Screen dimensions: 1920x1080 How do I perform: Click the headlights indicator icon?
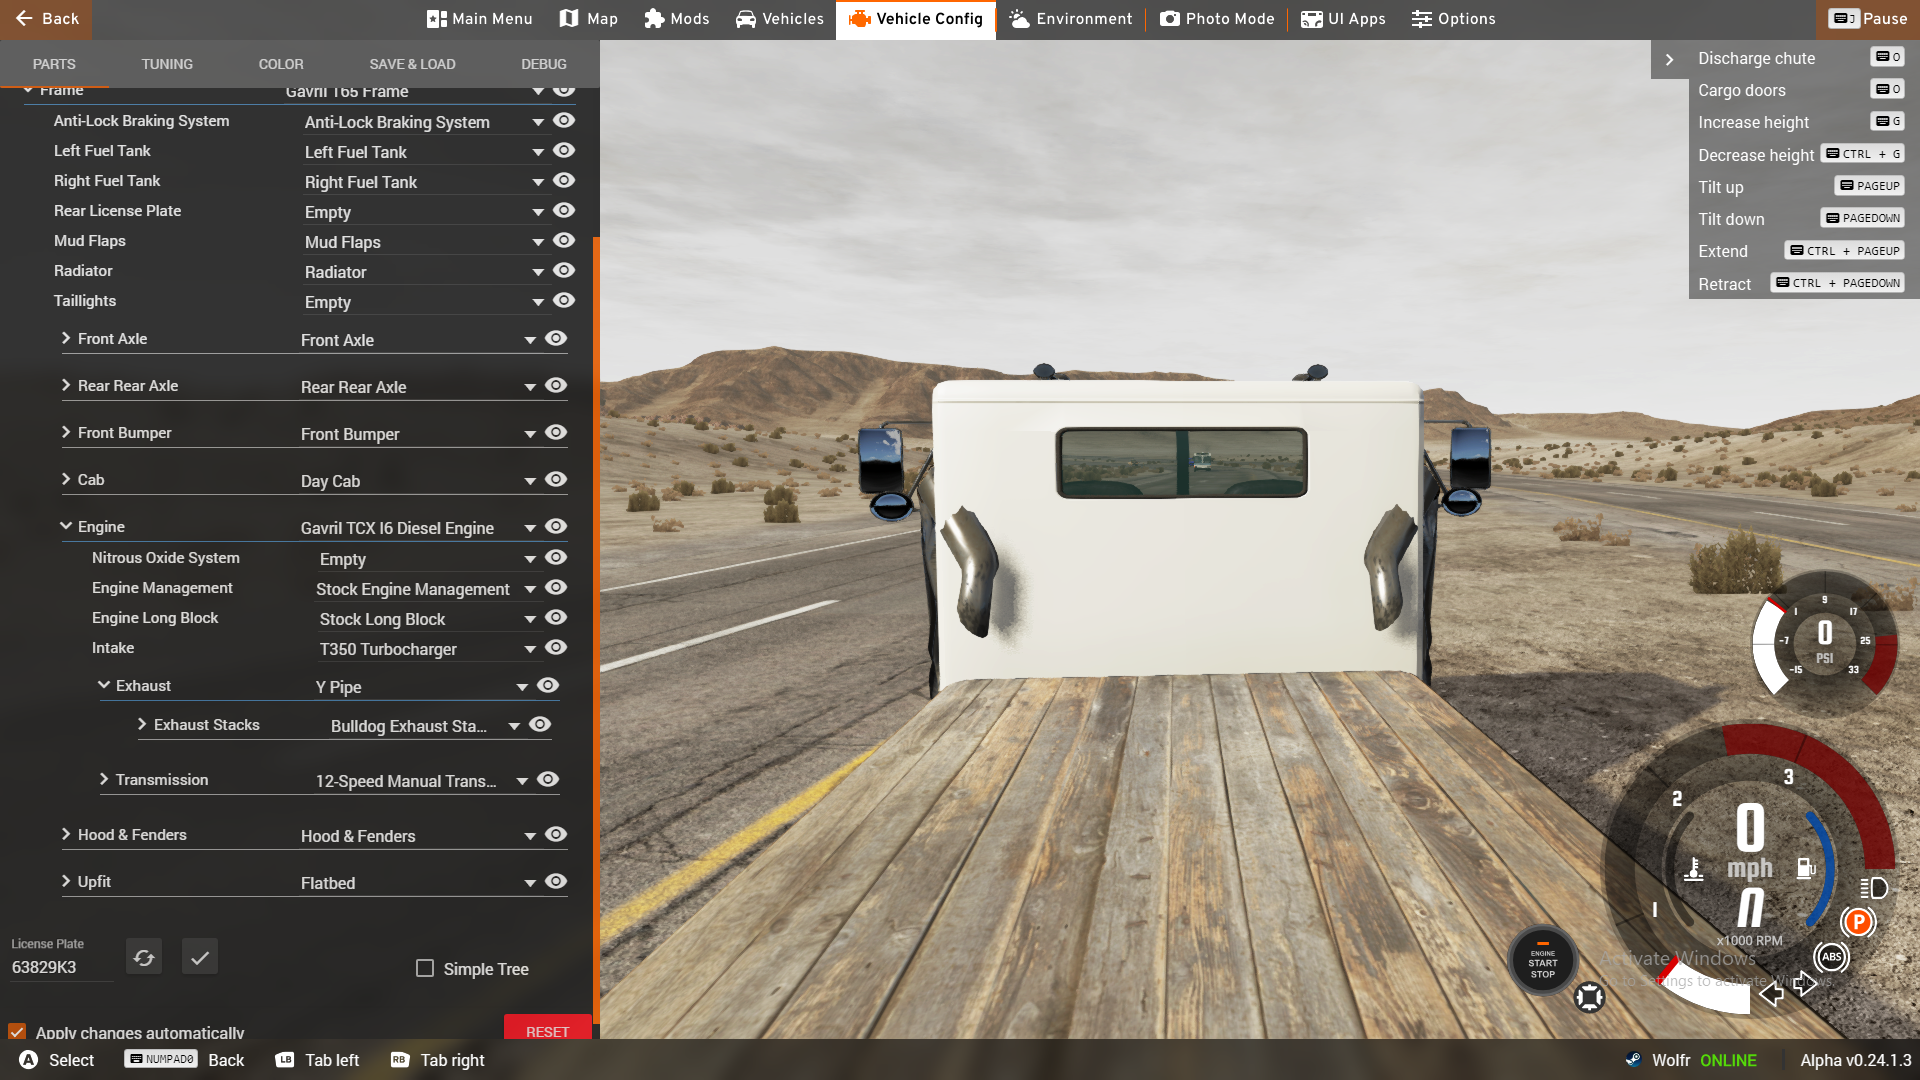(x=1874, y=888)
